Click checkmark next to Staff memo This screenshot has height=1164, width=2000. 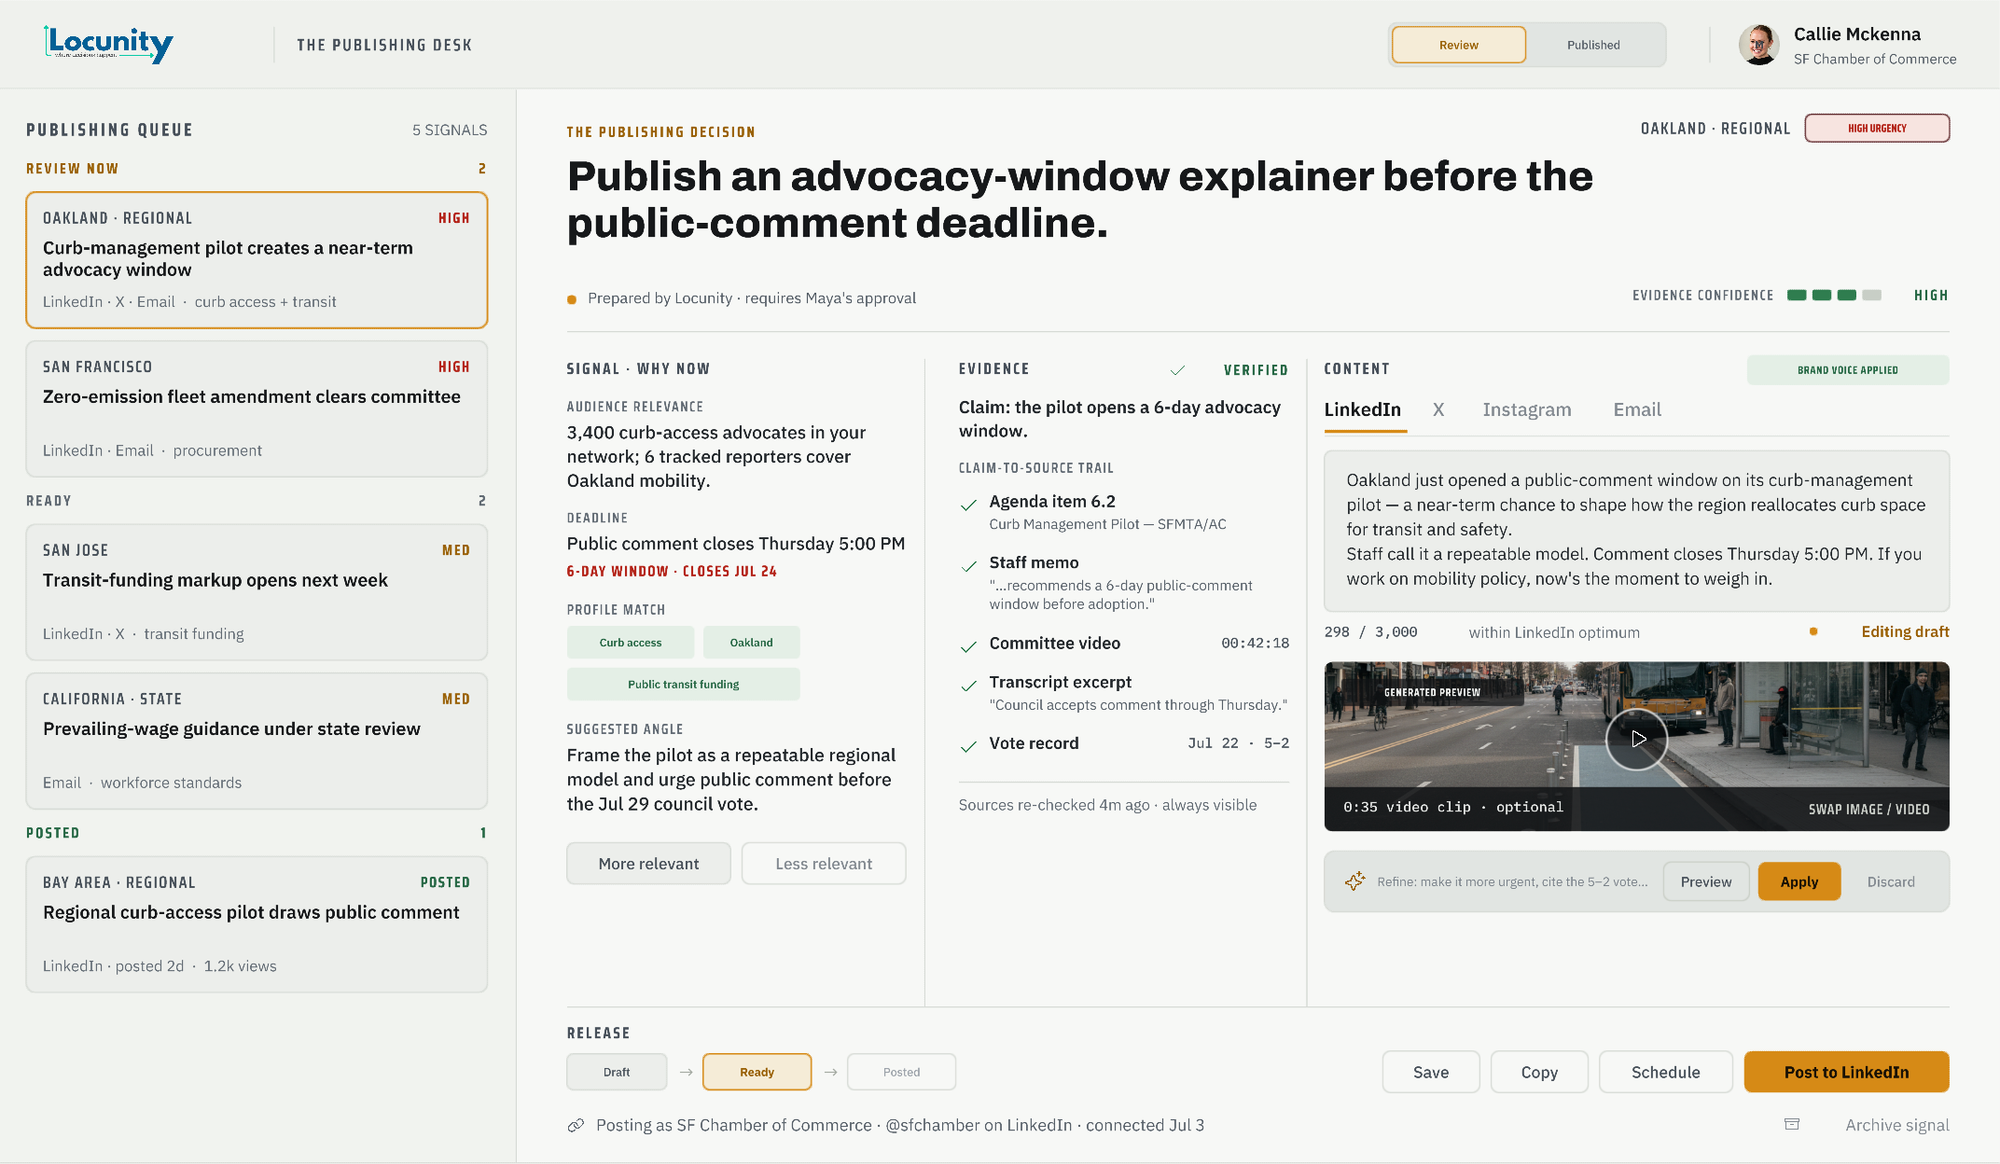968,566
